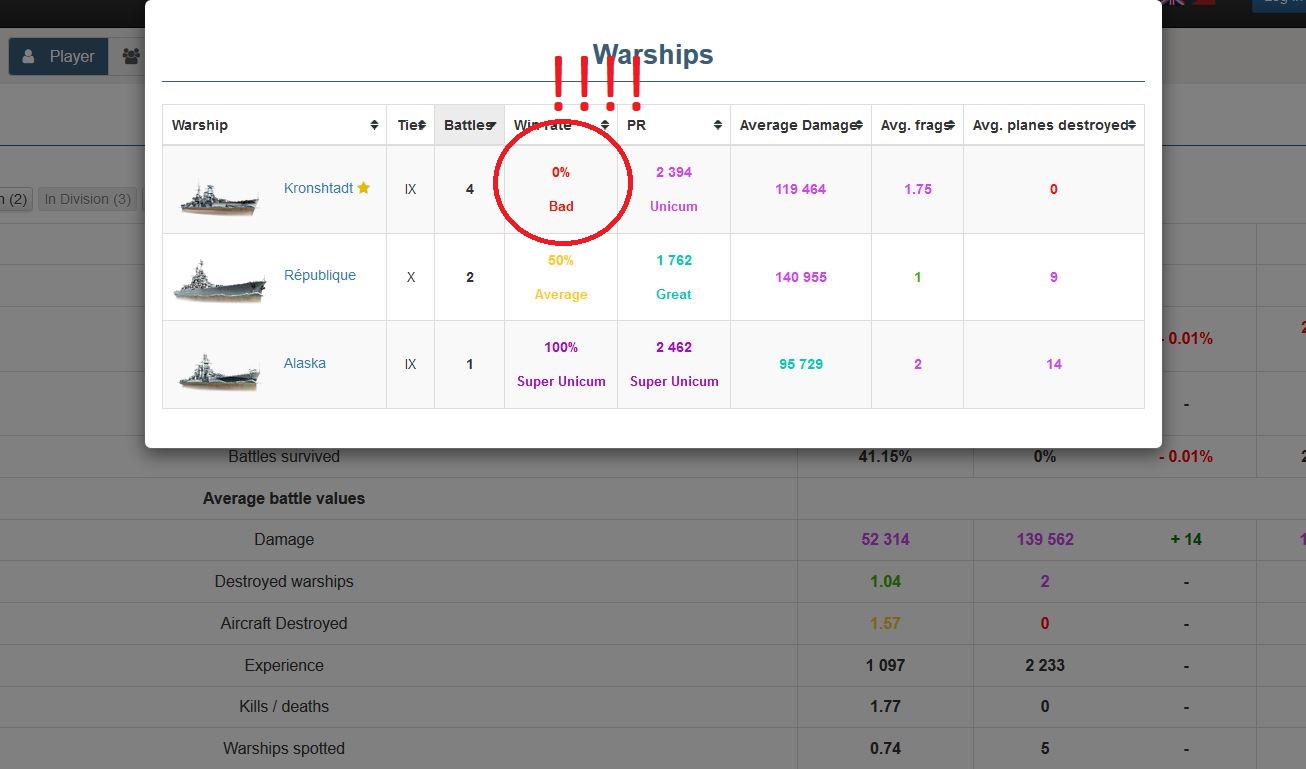The height and width of the screenshot is (769, 1306).
Task: Click République win rate 50% Average
Action: coord(561,277)
